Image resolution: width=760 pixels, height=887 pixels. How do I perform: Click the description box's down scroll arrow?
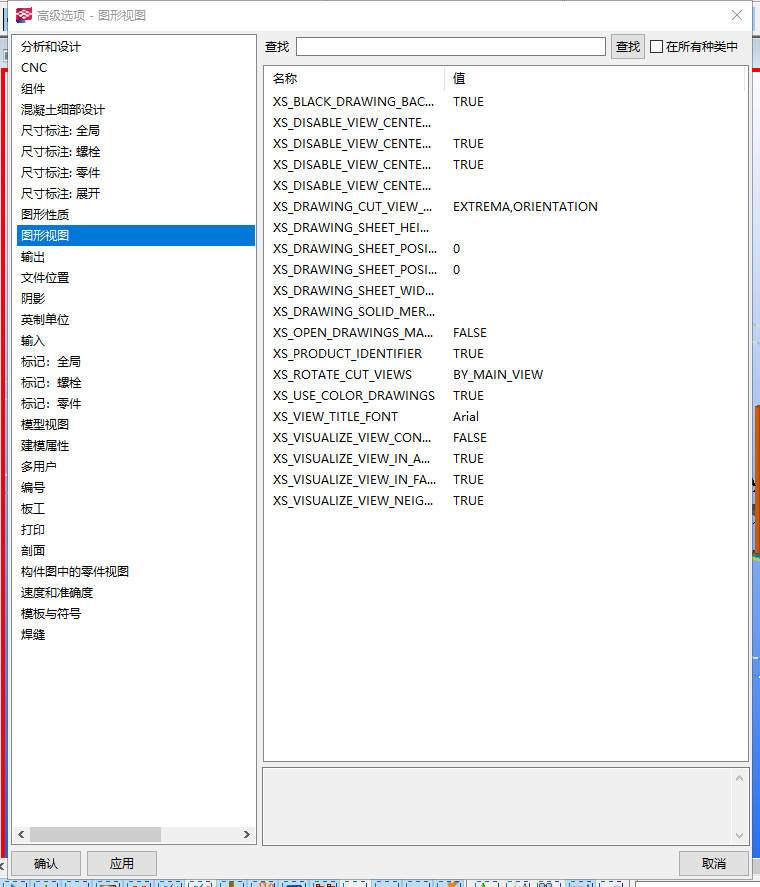740,836
